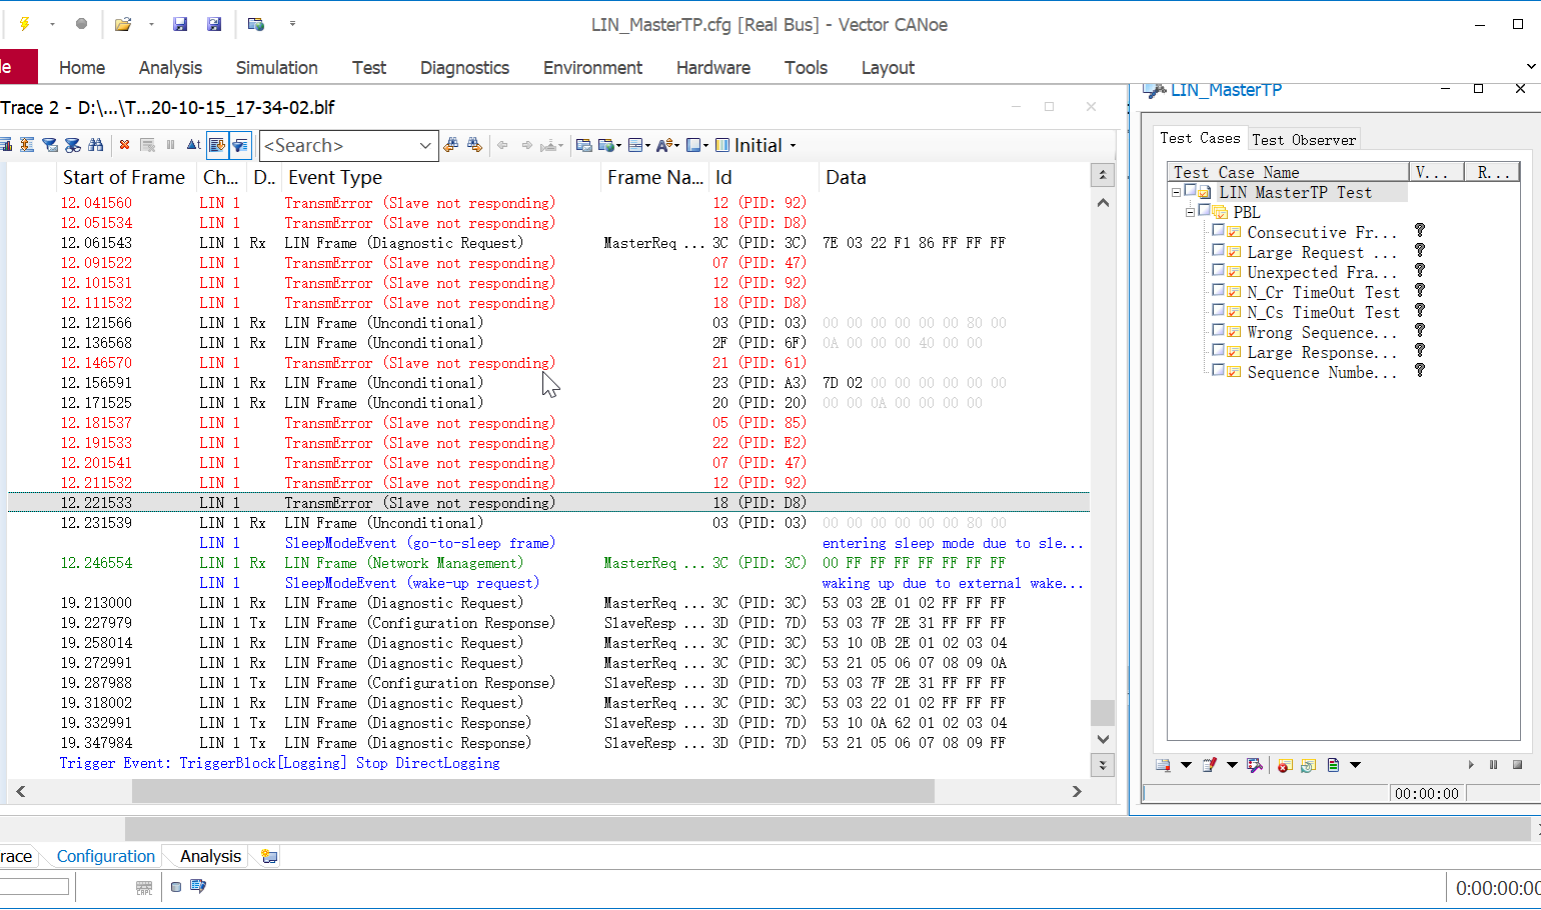Image resolution: width=1541 pixels, height=910 pixels.
Task: Open the Environment ribbon tab
Action: [x=593, y=68]
